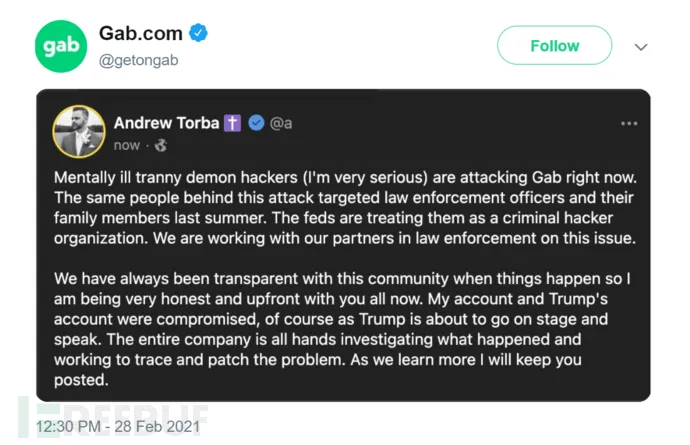The height and width of the screenshot is (445, 690).
Task: Click the green Gab logo avatar
Action: click(61, 46)
